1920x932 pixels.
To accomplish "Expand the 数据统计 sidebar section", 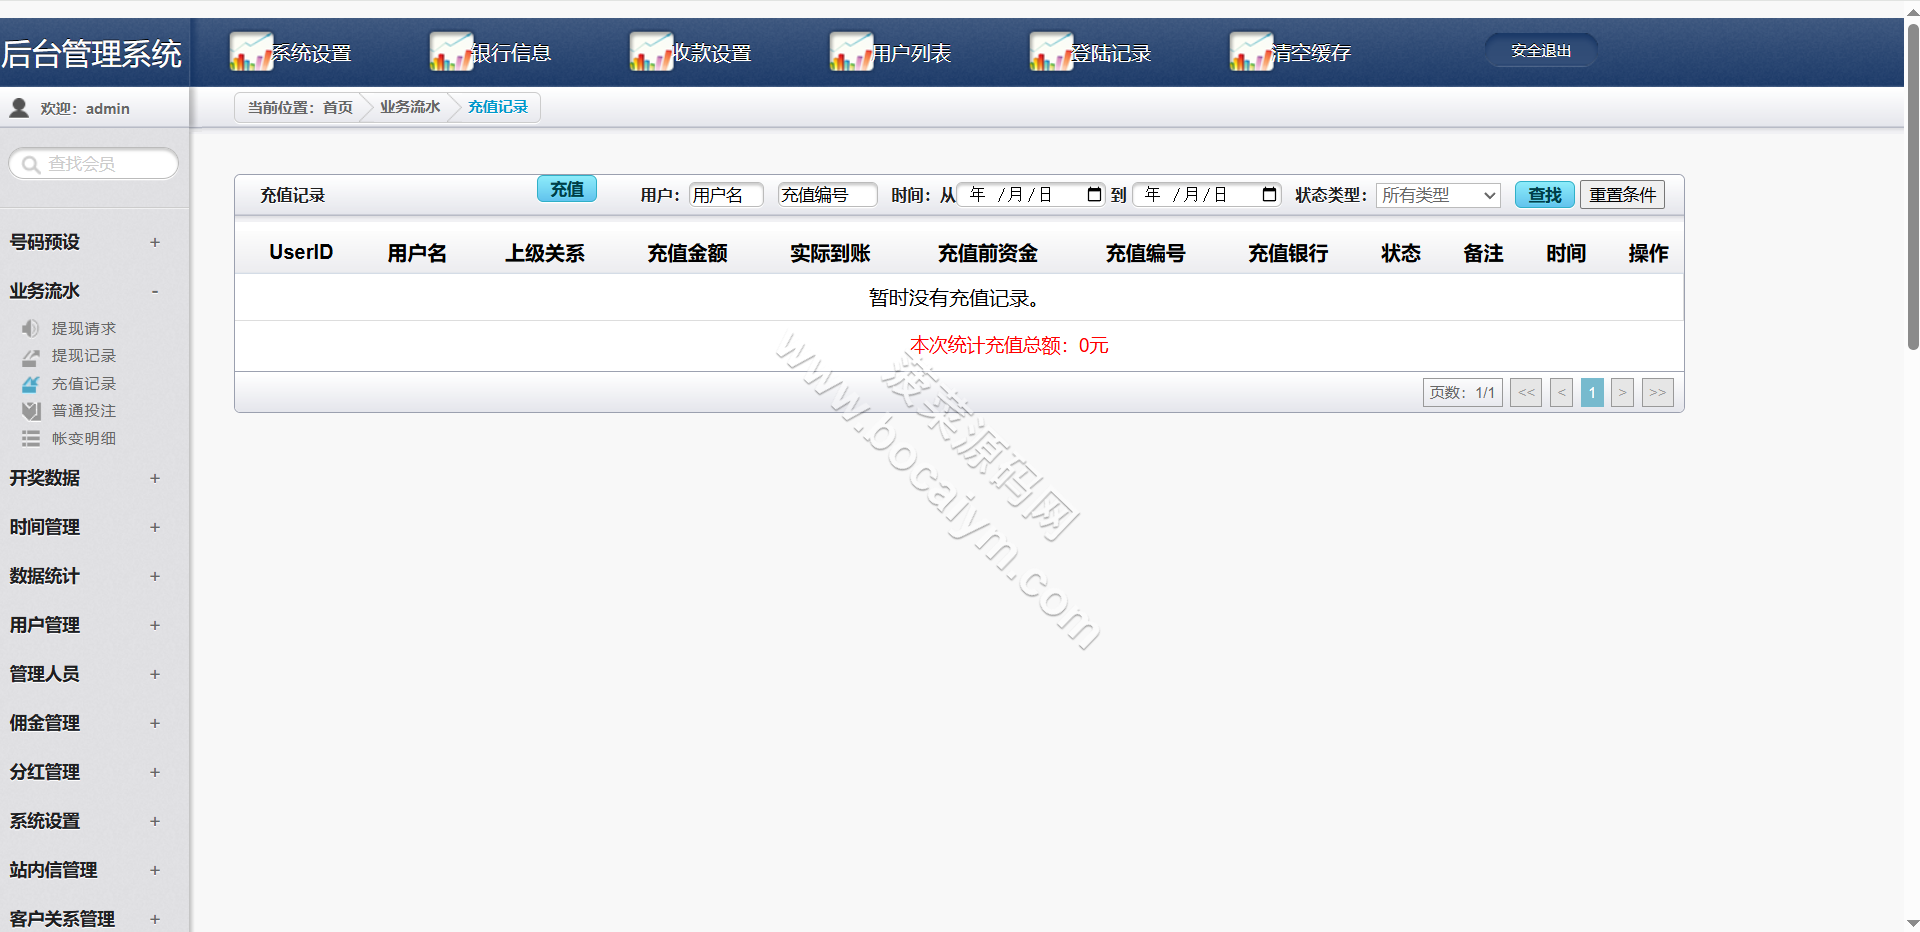I will (155, 576).
